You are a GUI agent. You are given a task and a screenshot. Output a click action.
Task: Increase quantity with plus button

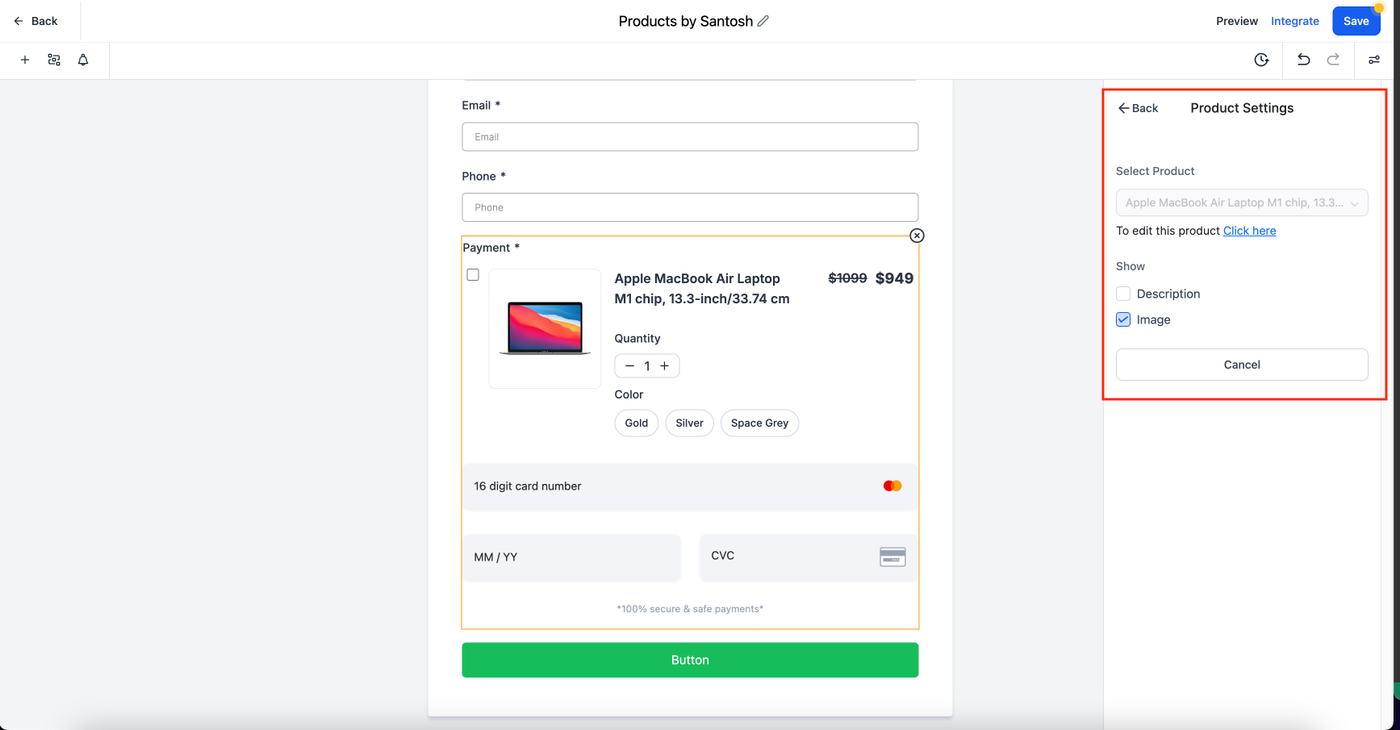coord(664,366)
